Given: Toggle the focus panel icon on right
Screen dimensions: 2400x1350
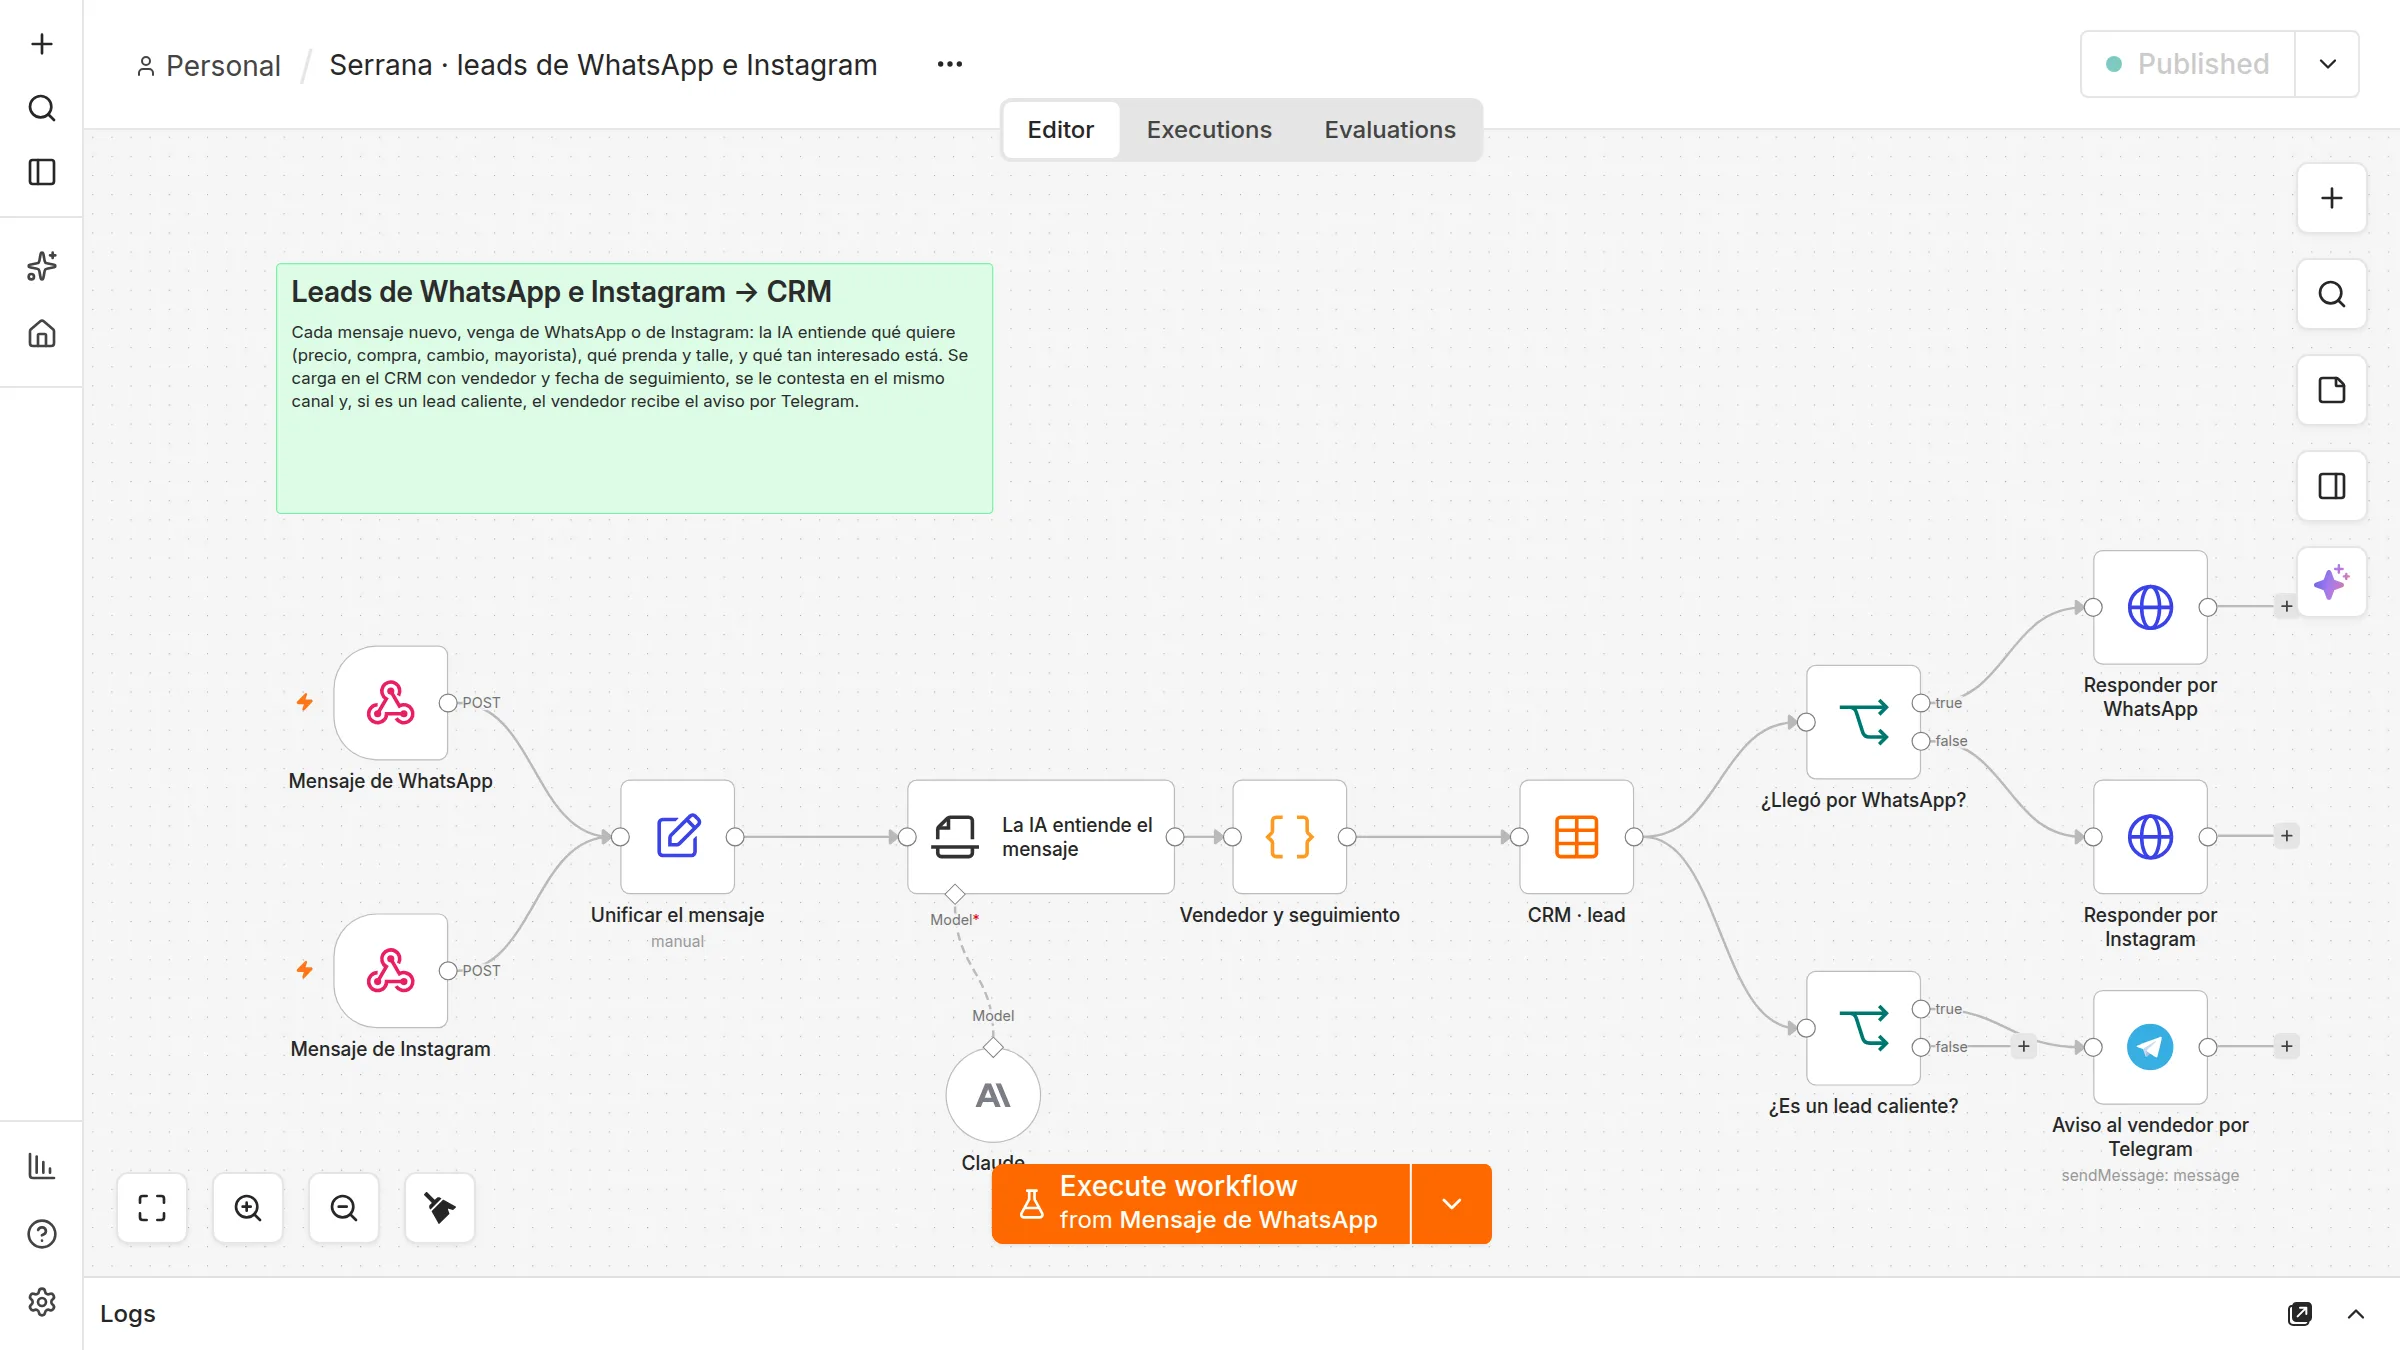Looking at the screenshot, I should point(2332,486).
